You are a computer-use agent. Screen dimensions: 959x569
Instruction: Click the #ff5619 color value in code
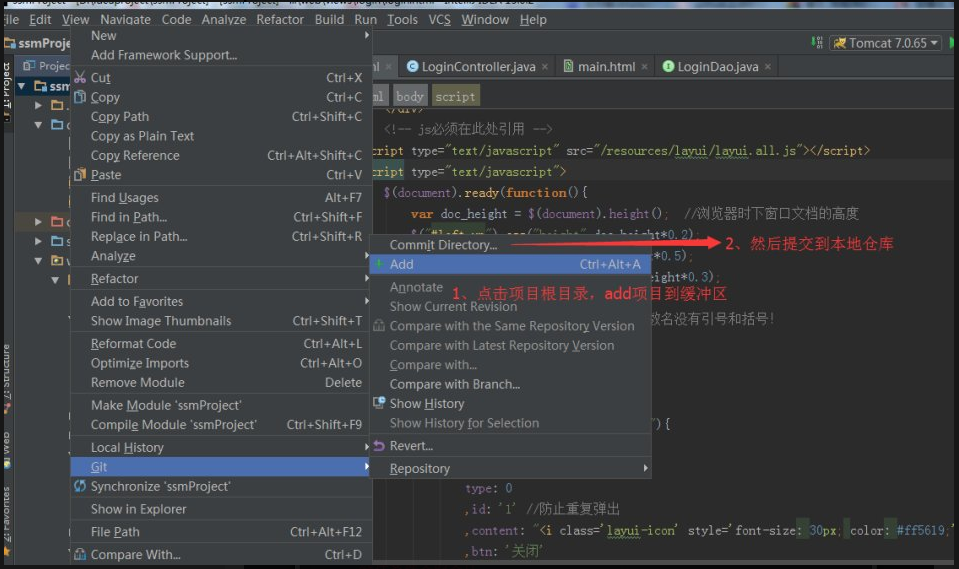[920, 530]
